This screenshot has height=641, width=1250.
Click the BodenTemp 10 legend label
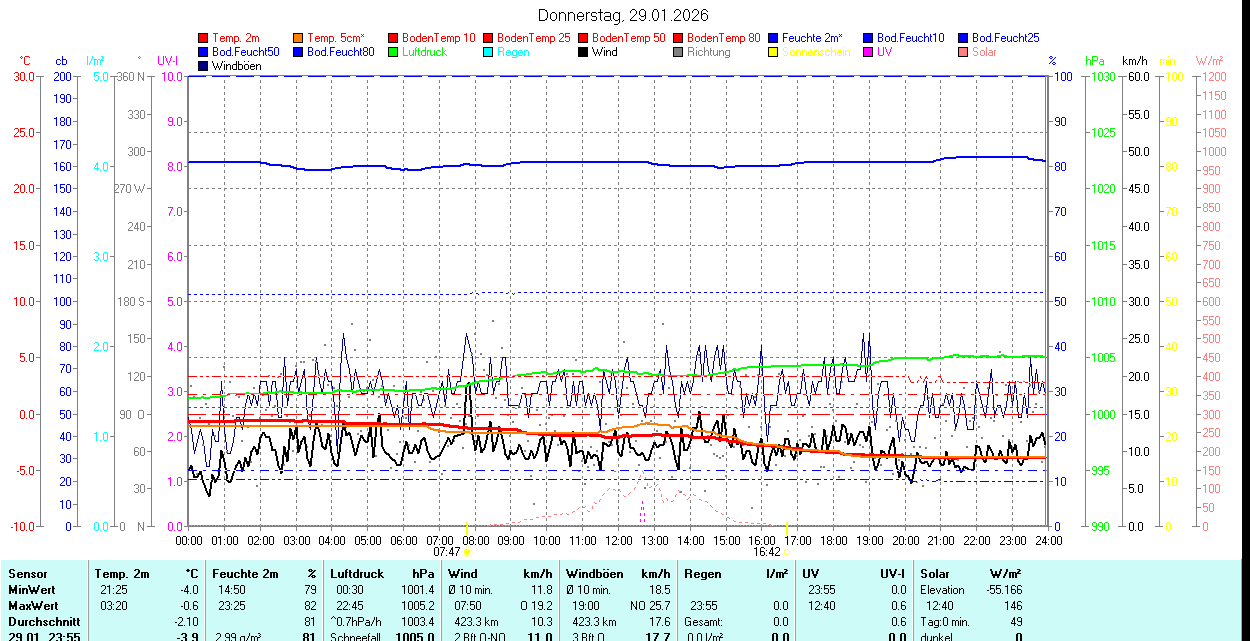coord(439,38)
